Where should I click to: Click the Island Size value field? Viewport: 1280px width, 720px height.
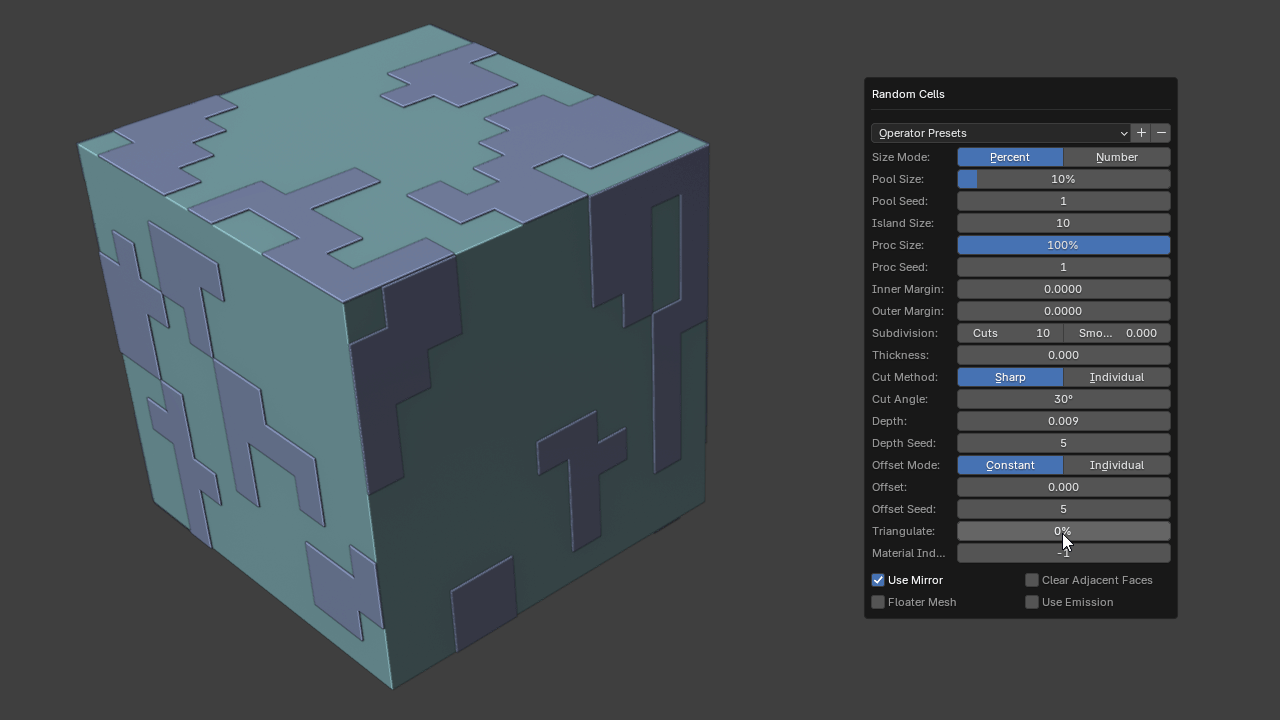click(x=1063, y=223)
